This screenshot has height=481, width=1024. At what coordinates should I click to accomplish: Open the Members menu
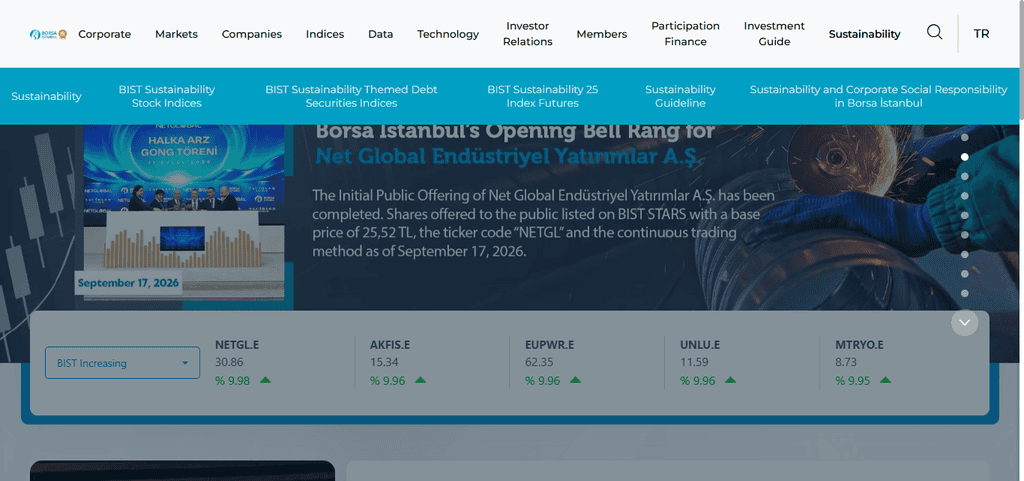(x=601, y=34)
